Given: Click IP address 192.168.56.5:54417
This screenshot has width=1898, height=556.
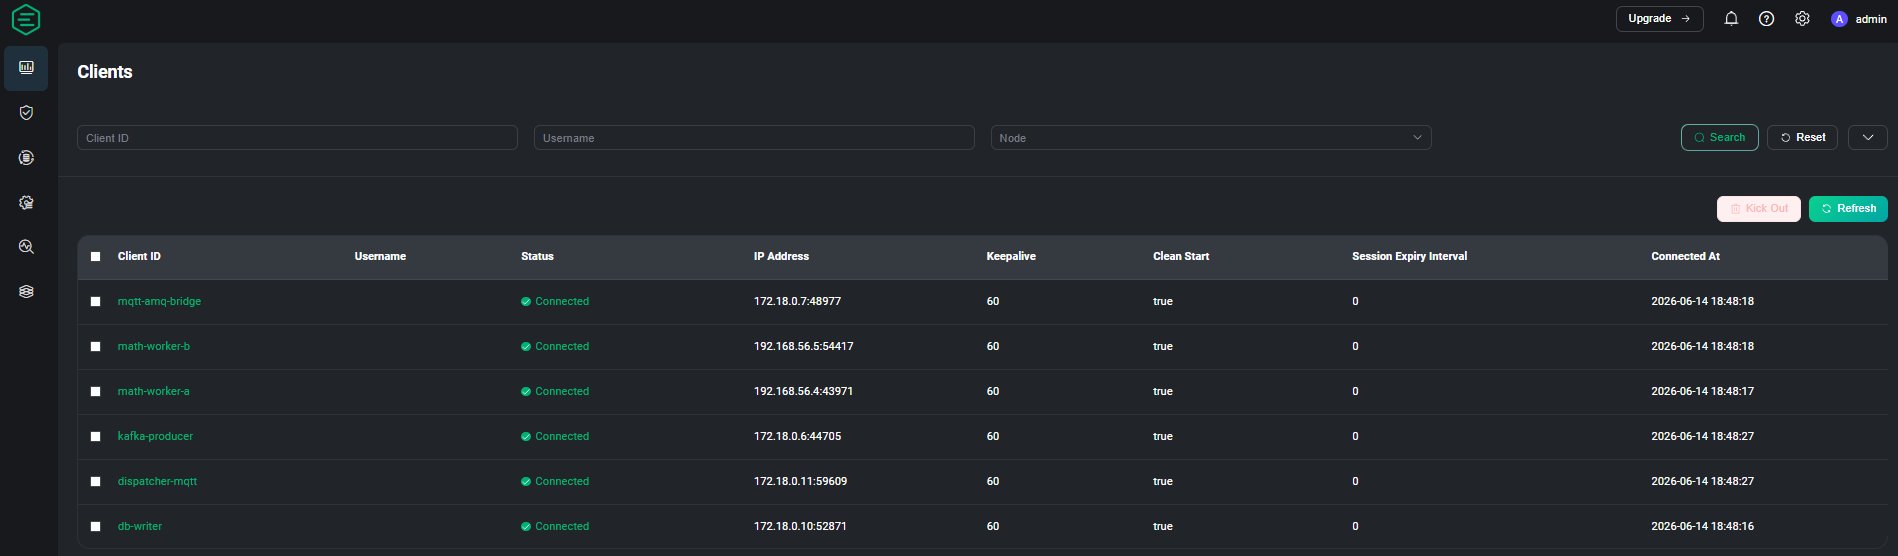Looking at the screenshot, I should (x=803, y=347).
